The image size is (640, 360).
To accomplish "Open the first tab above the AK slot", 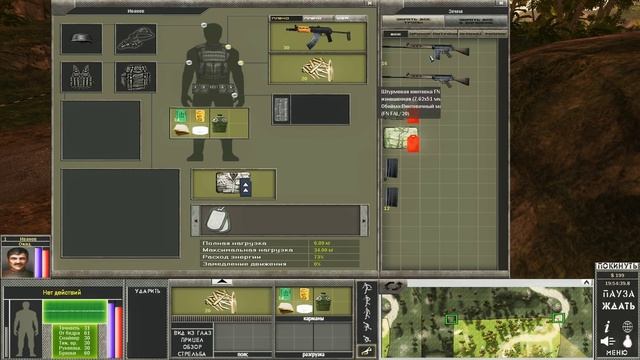I will (286, 18).
